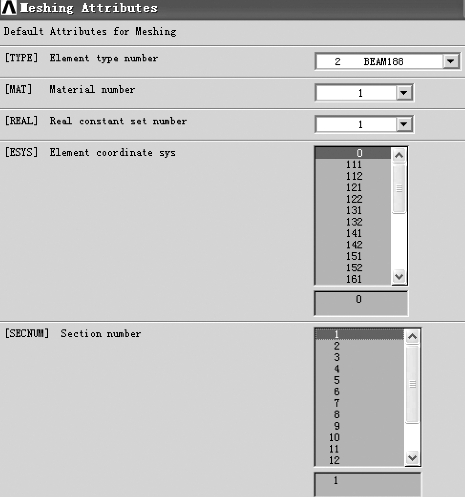Open the Element type number dropdown arrow

point(451,61)
